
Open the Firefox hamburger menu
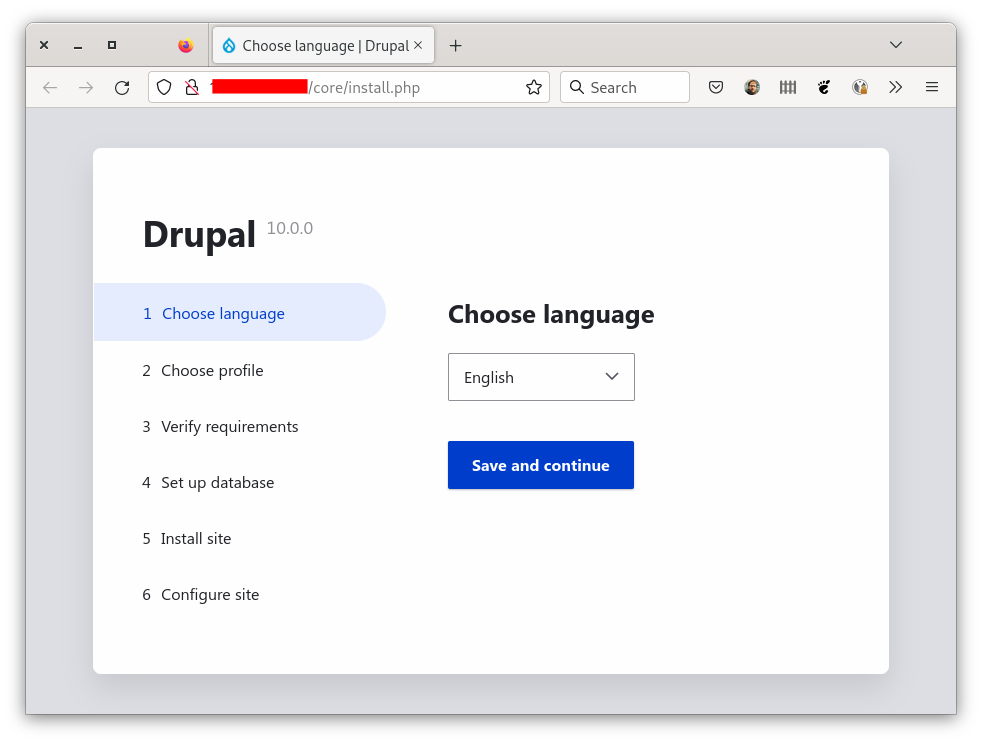pyautogui.click(x=932, y=87)
